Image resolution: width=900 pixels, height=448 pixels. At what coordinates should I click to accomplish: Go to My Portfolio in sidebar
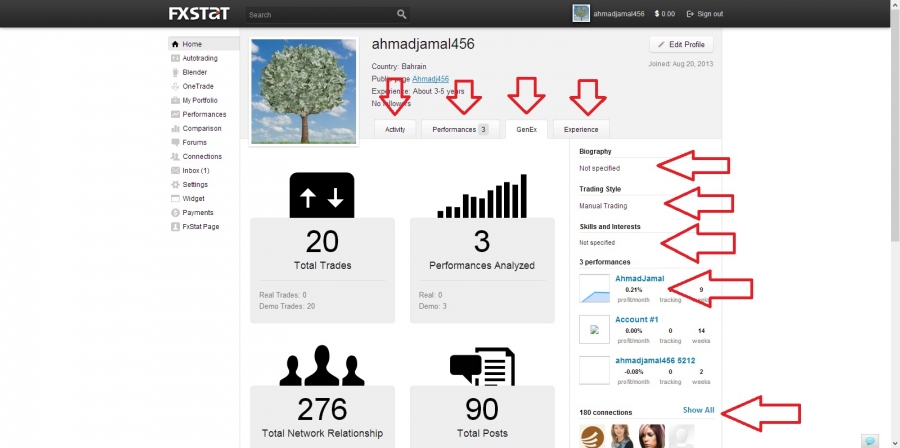(199, 100)
